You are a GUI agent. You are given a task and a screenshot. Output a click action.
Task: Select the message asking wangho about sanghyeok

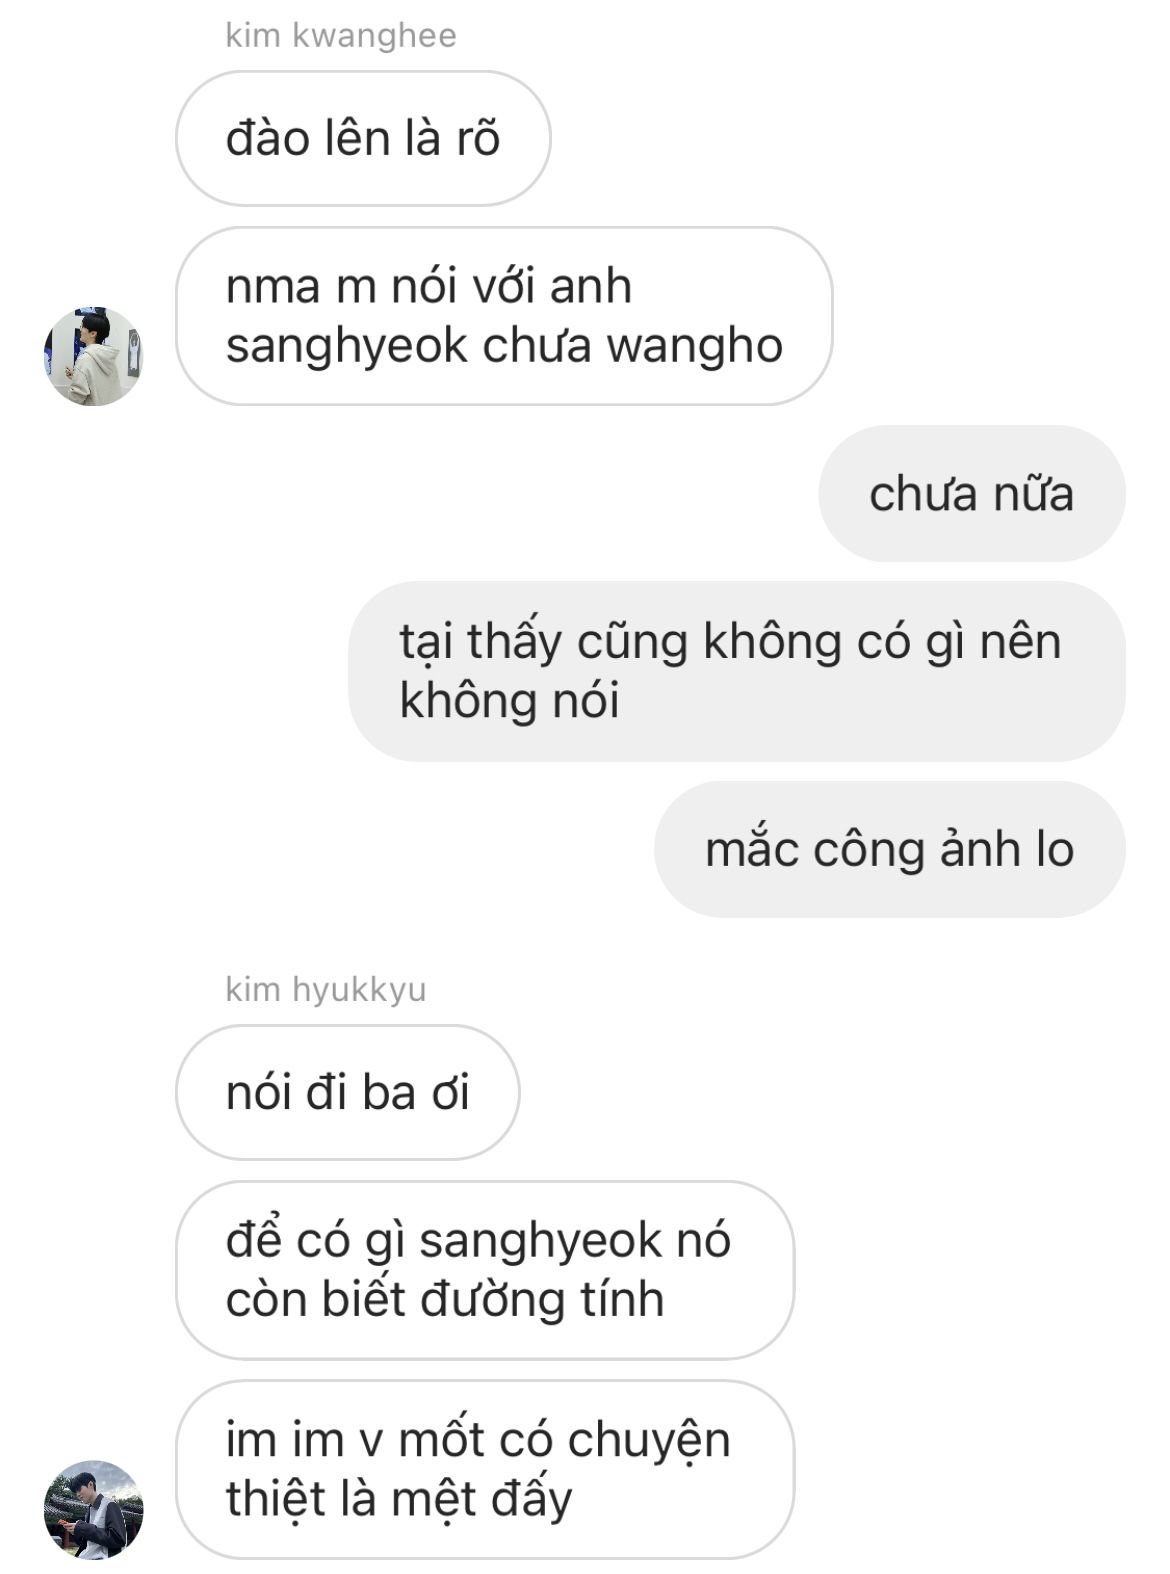click(504, 316)
